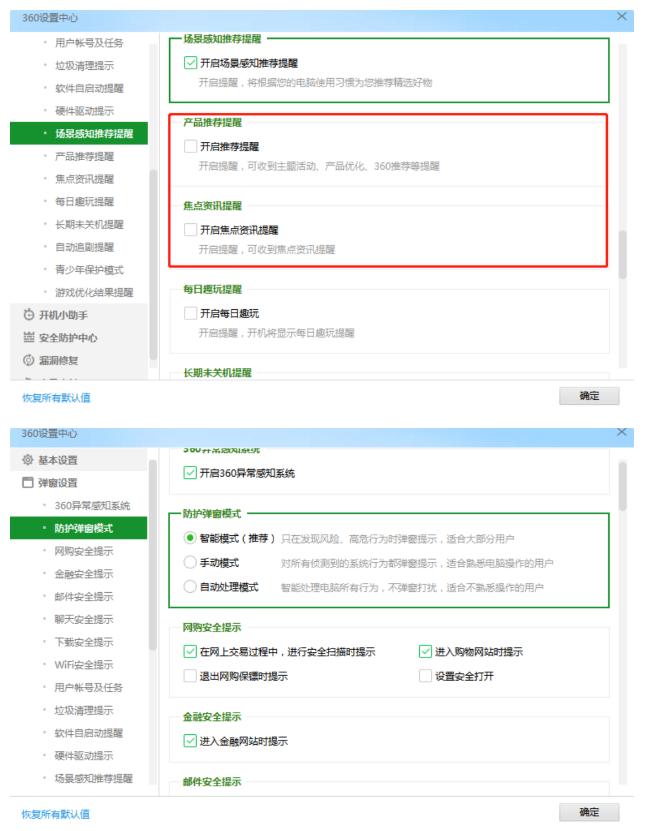Enable 开启推荐提醒 checkbox

click(x=190, y=146)
